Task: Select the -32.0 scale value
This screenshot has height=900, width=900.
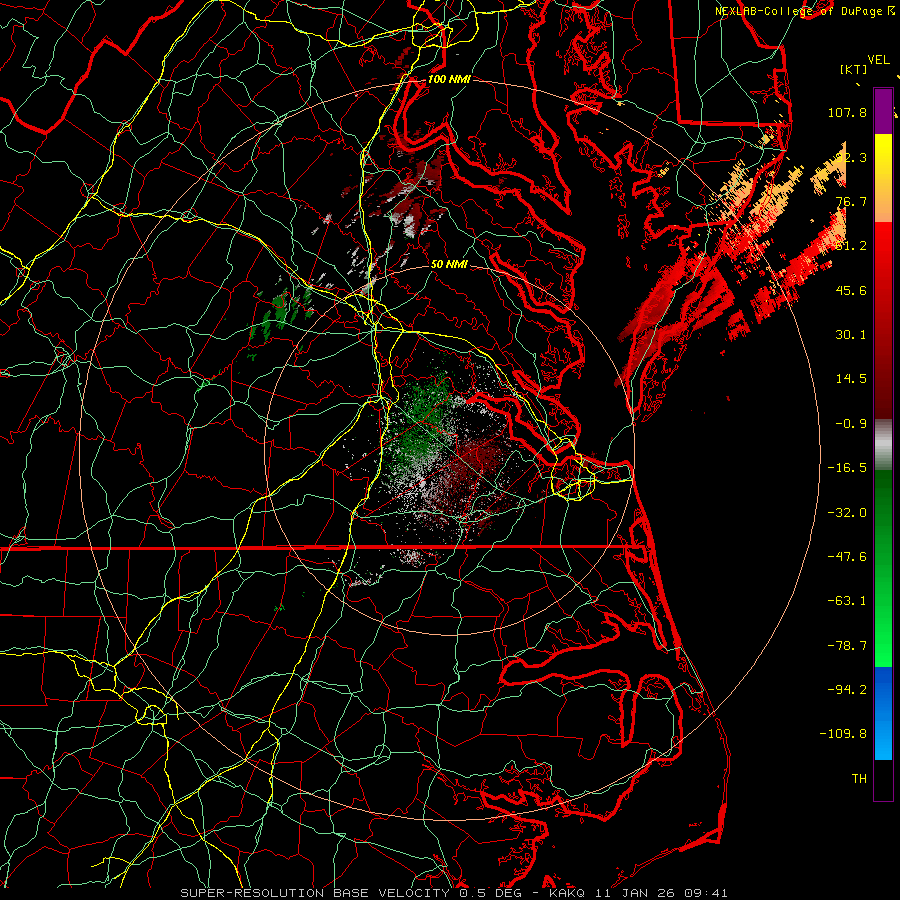Action: [847, 513]
